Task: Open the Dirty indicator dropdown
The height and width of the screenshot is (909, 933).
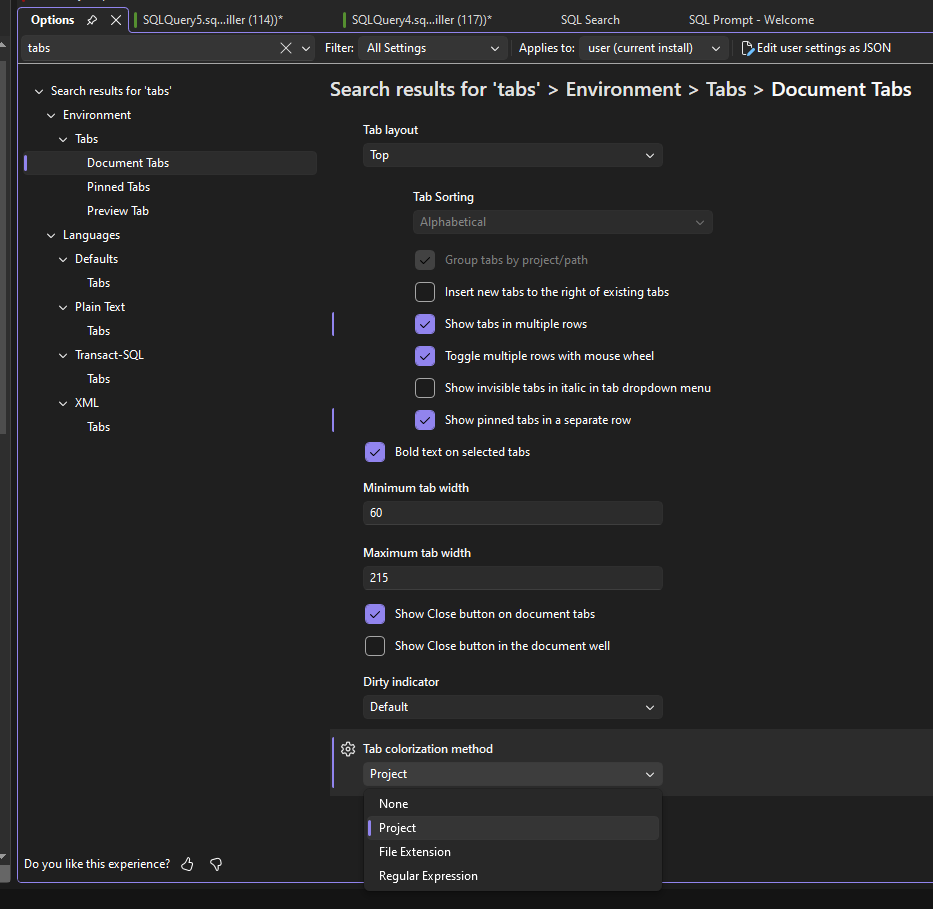Action: point(512,707)
